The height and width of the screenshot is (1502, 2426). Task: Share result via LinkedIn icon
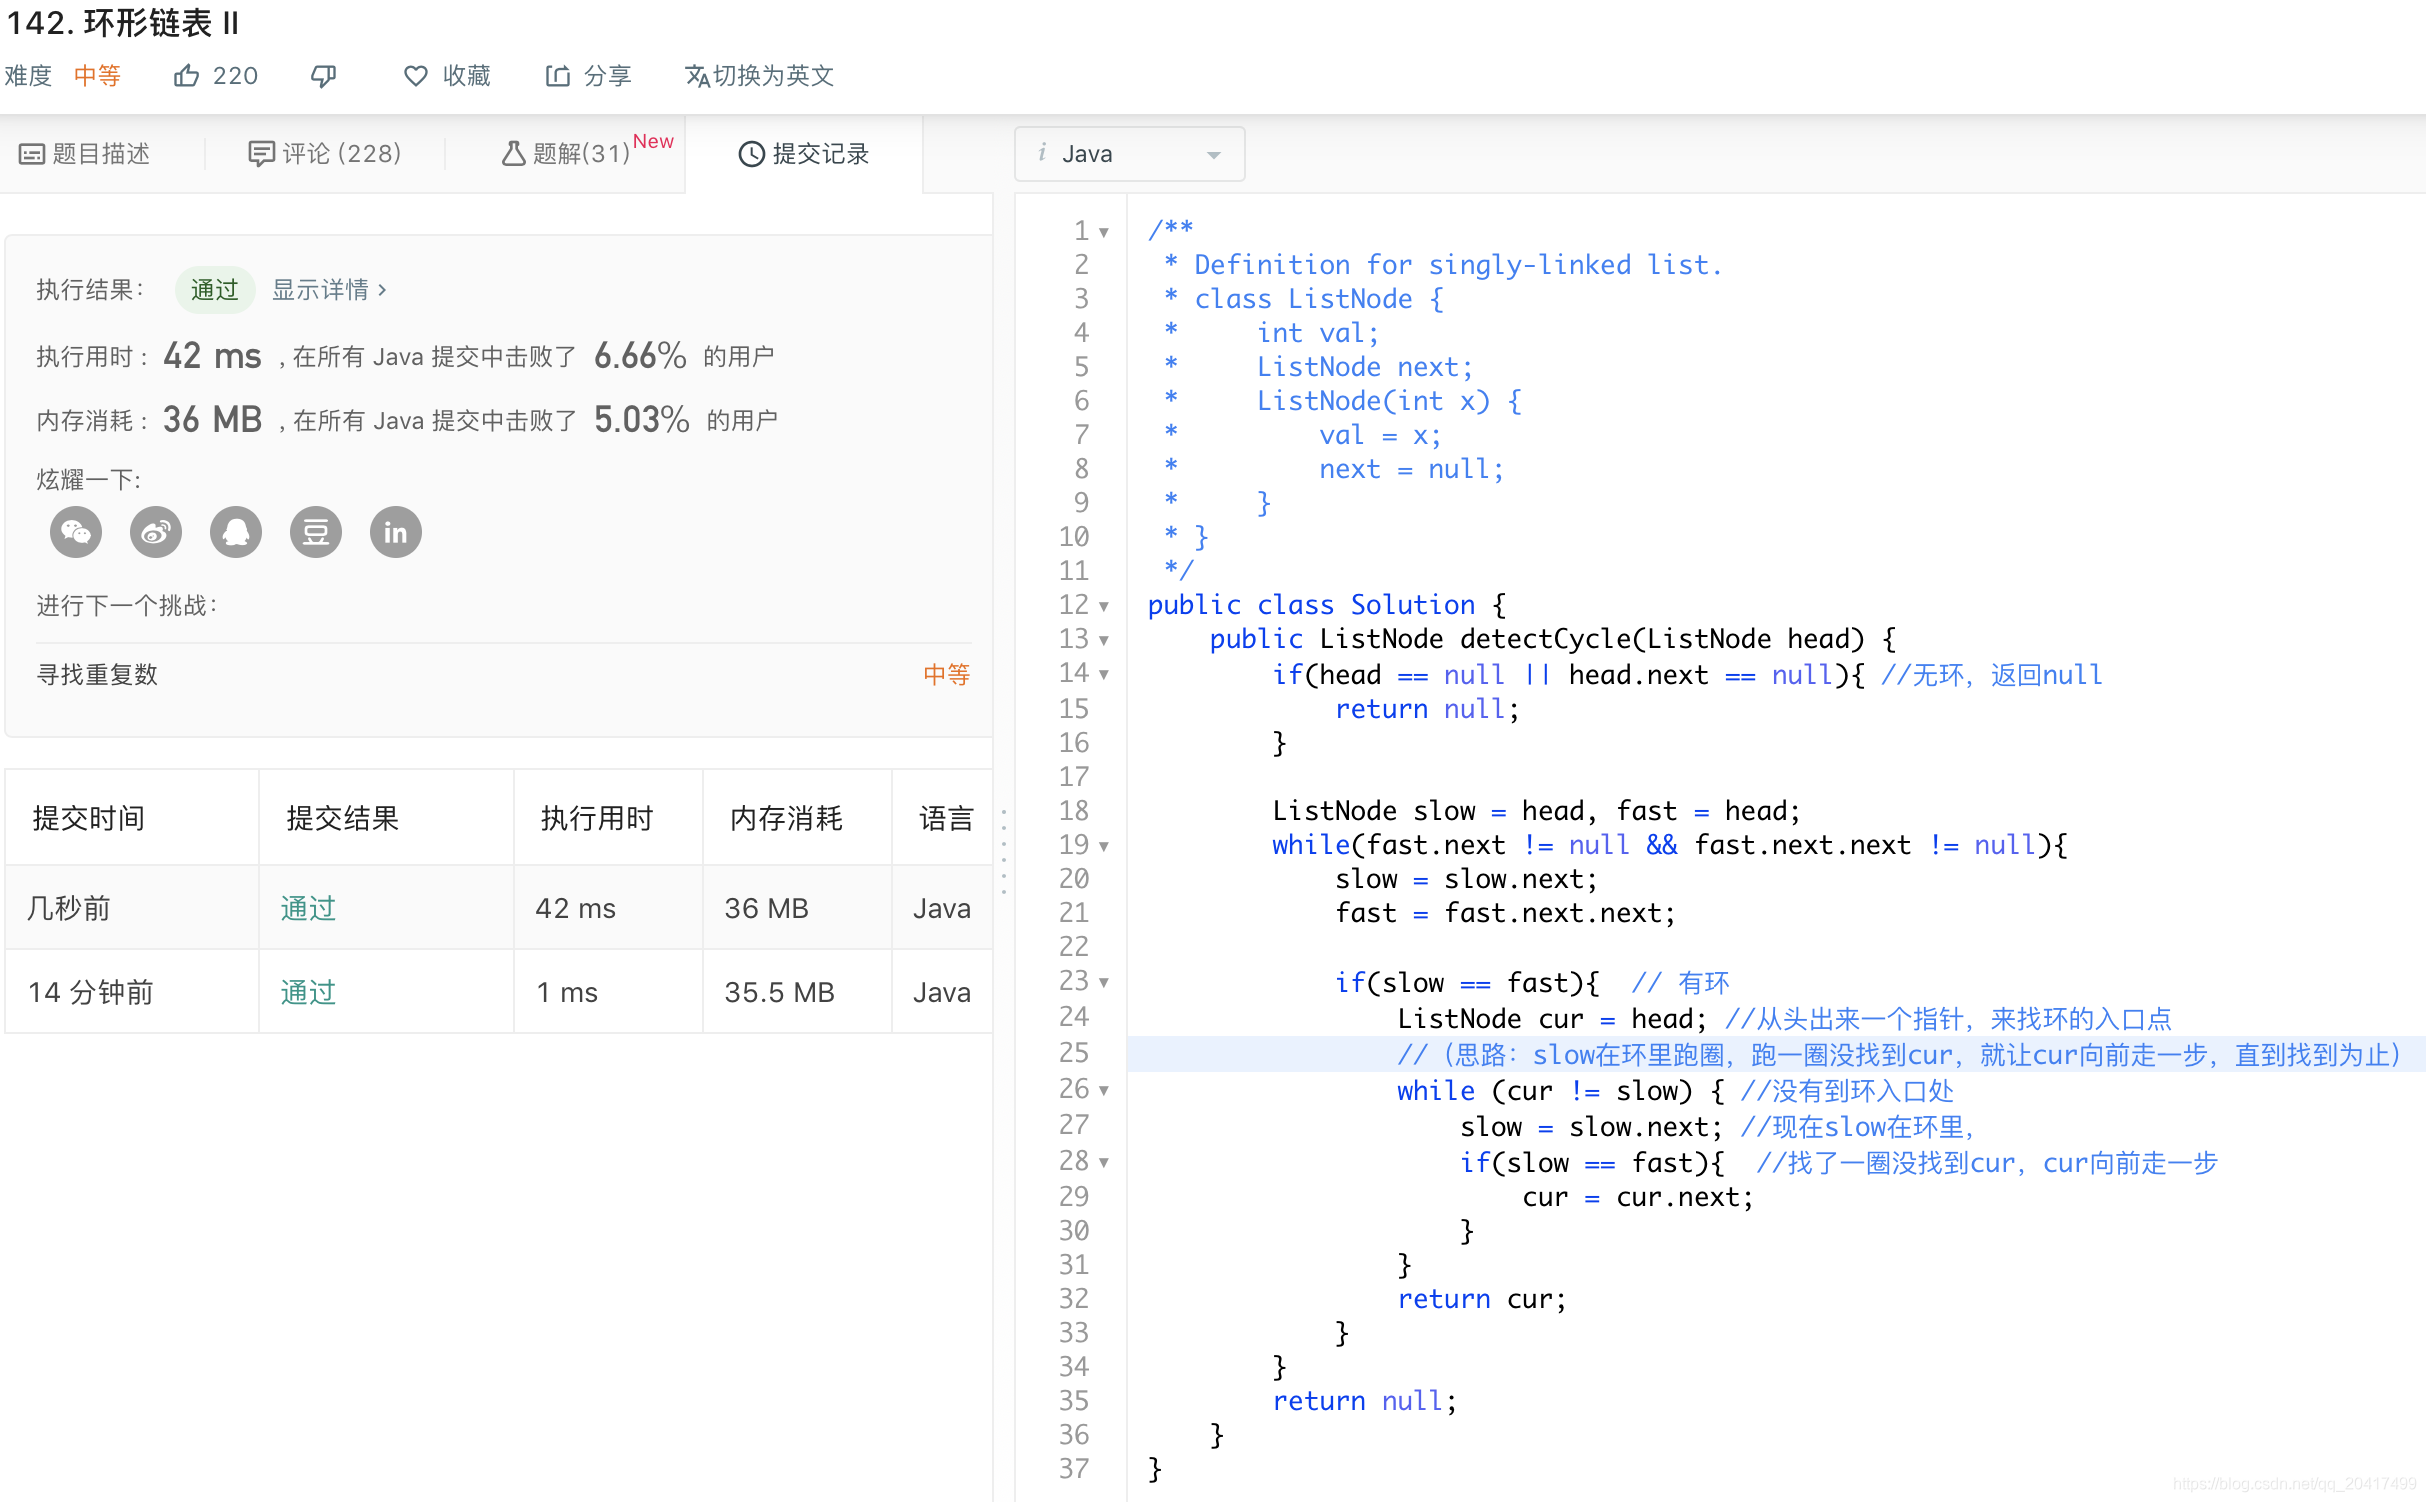(x=395, y=532)
